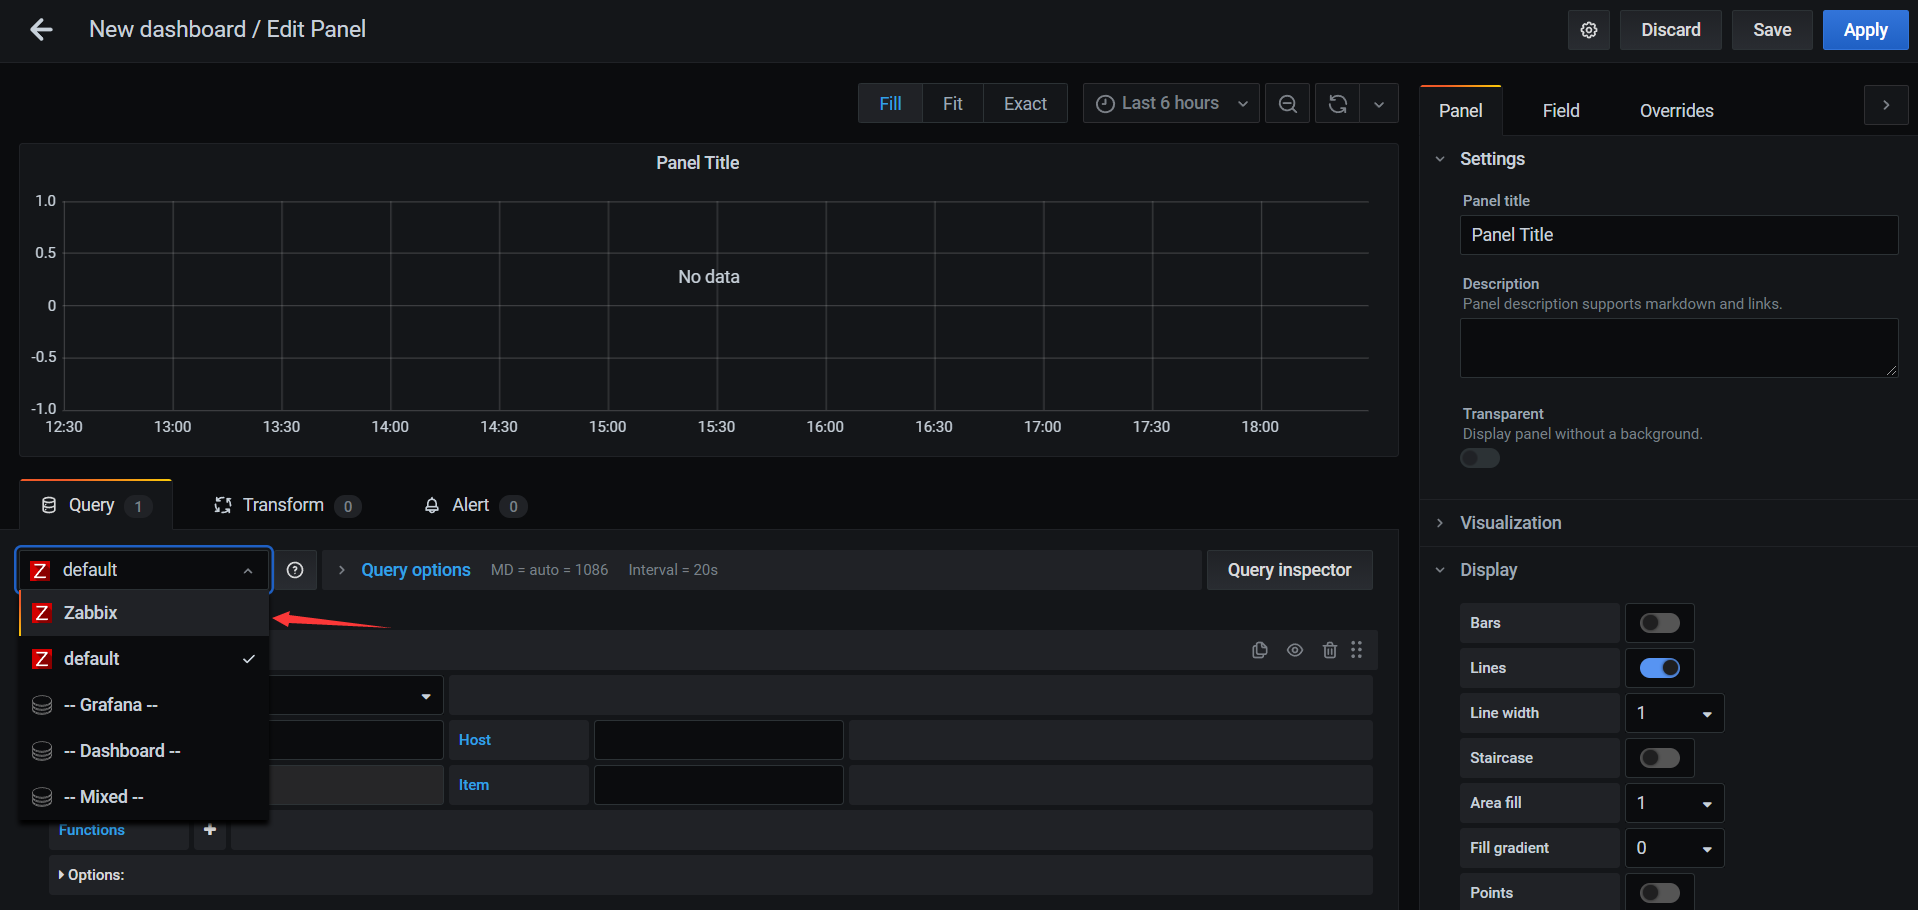
Task: Expand the Options: section of query
Action: (91, 875)
